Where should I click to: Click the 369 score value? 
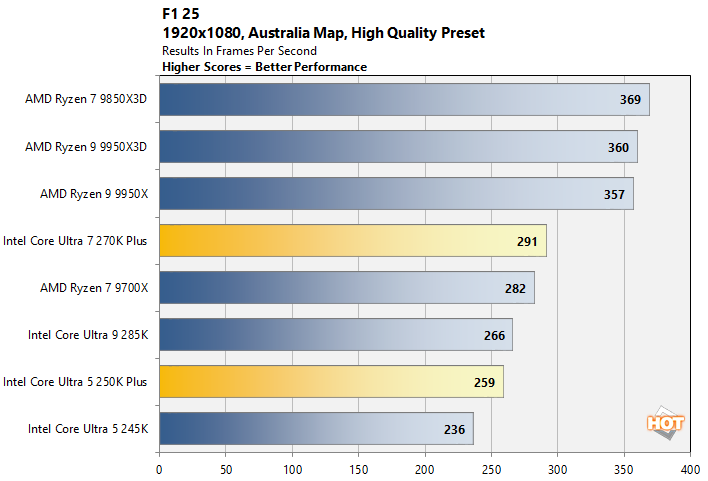(x=630, y=100)
